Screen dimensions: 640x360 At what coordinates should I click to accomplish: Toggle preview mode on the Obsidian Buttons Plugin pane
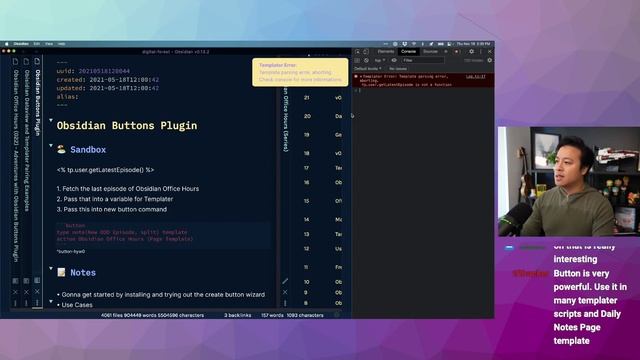[x=37, y=280]
